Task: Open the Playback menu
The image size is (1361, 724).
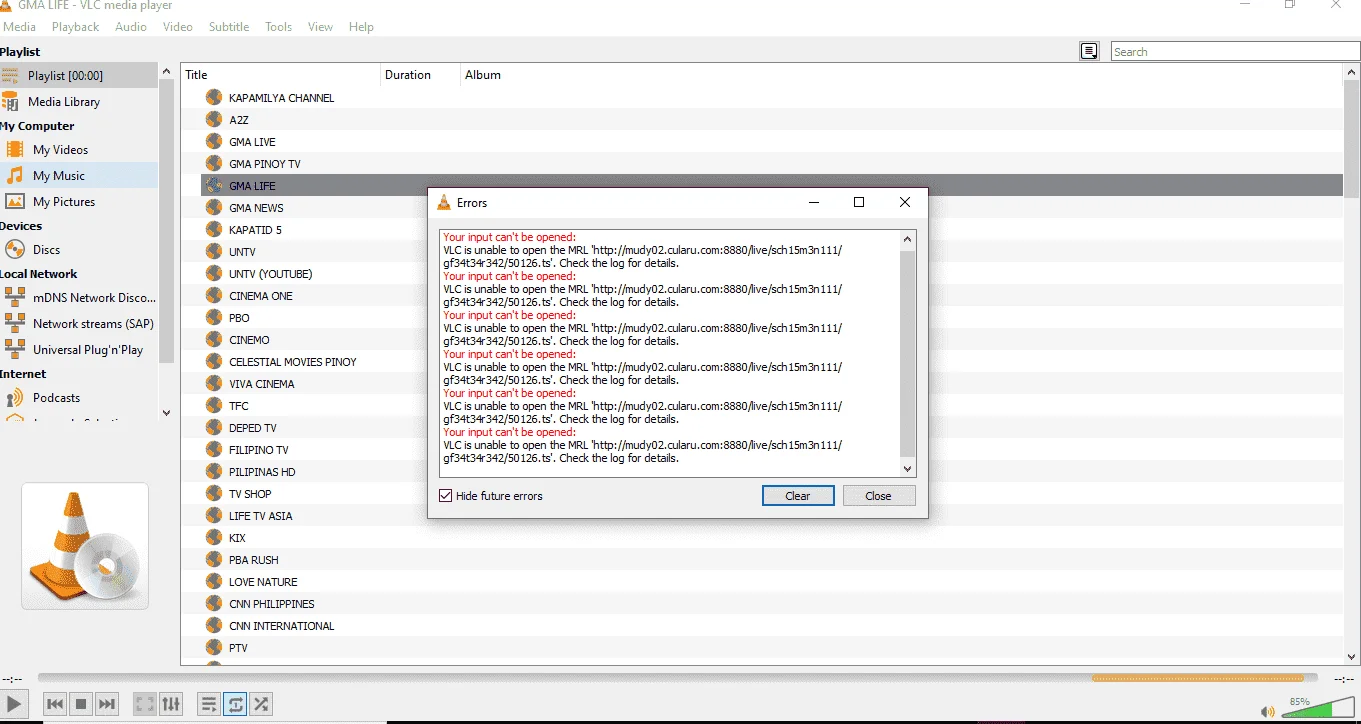Action: [75, 27]
